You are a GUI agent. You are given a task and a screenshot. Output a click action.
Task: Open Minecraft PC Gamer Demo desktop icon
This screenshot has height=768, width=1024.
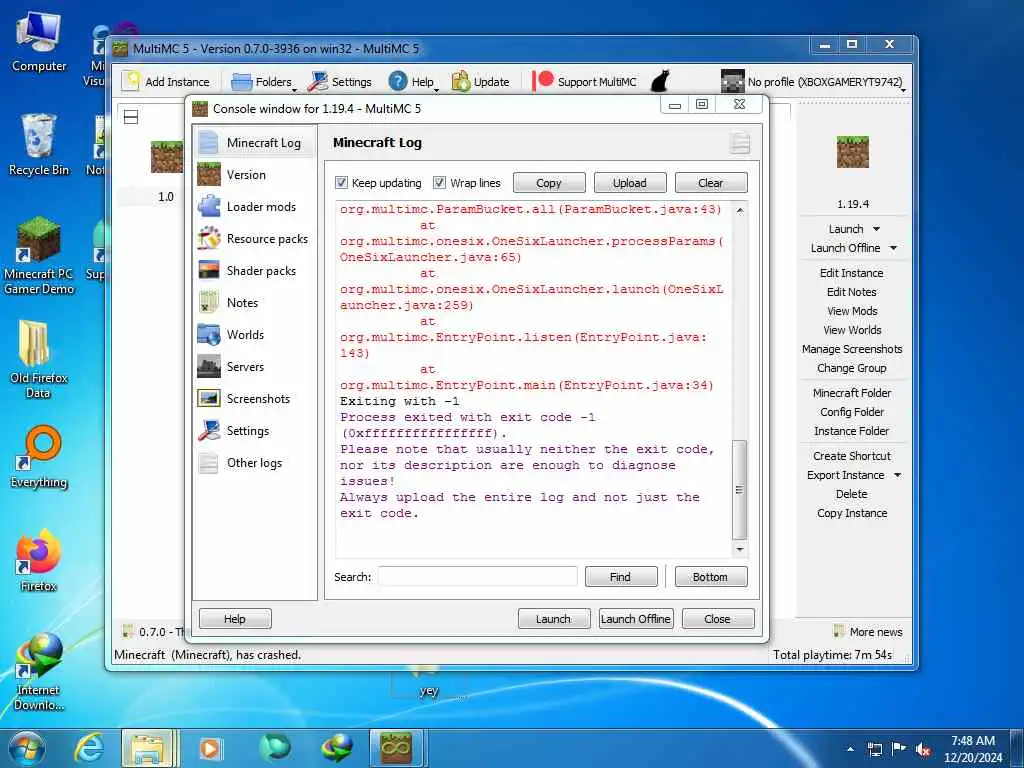(x=39, y=255)
